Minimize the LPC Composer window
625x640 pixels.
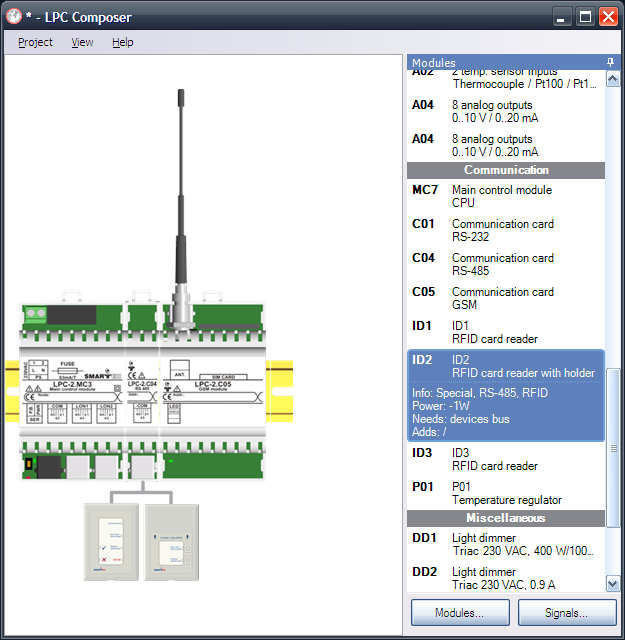pyautogui.click(x=561, y=18)
